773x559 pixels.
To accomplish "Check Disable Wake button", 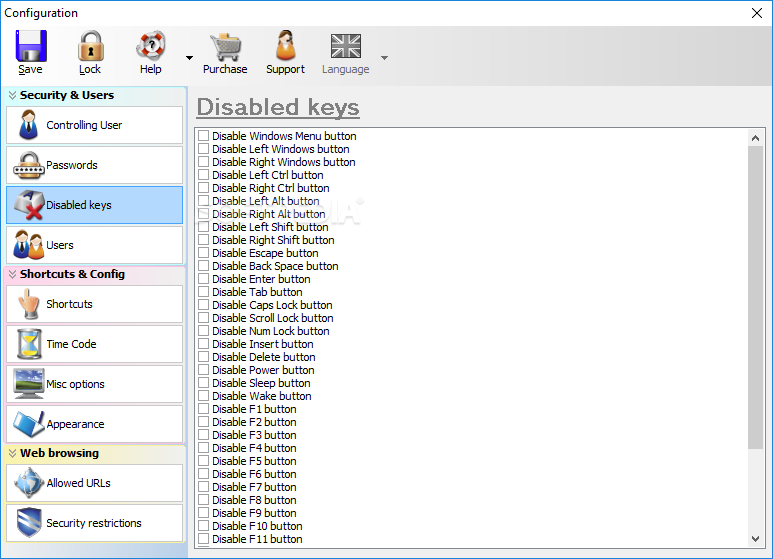I will pos(204,395).
